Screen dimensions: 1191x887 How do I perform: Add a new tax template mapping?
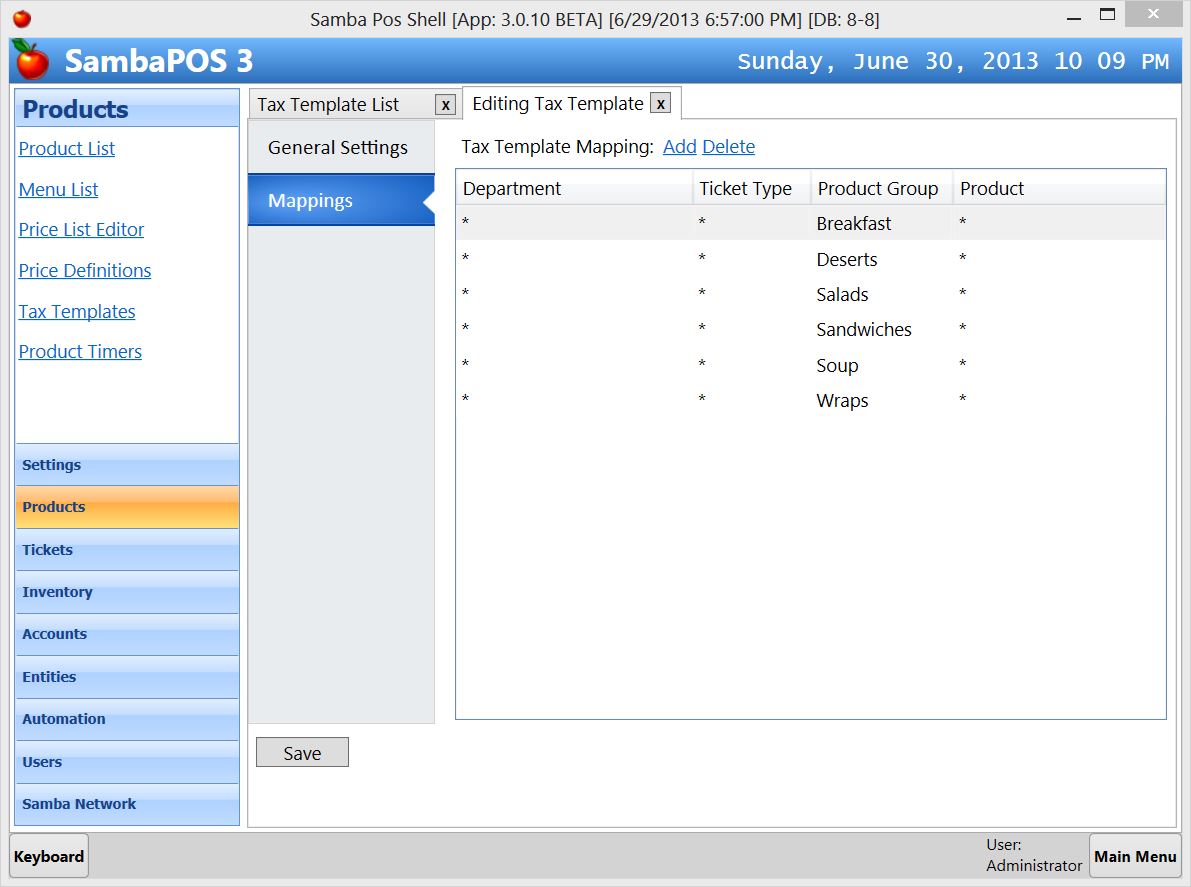pos(679,146)
